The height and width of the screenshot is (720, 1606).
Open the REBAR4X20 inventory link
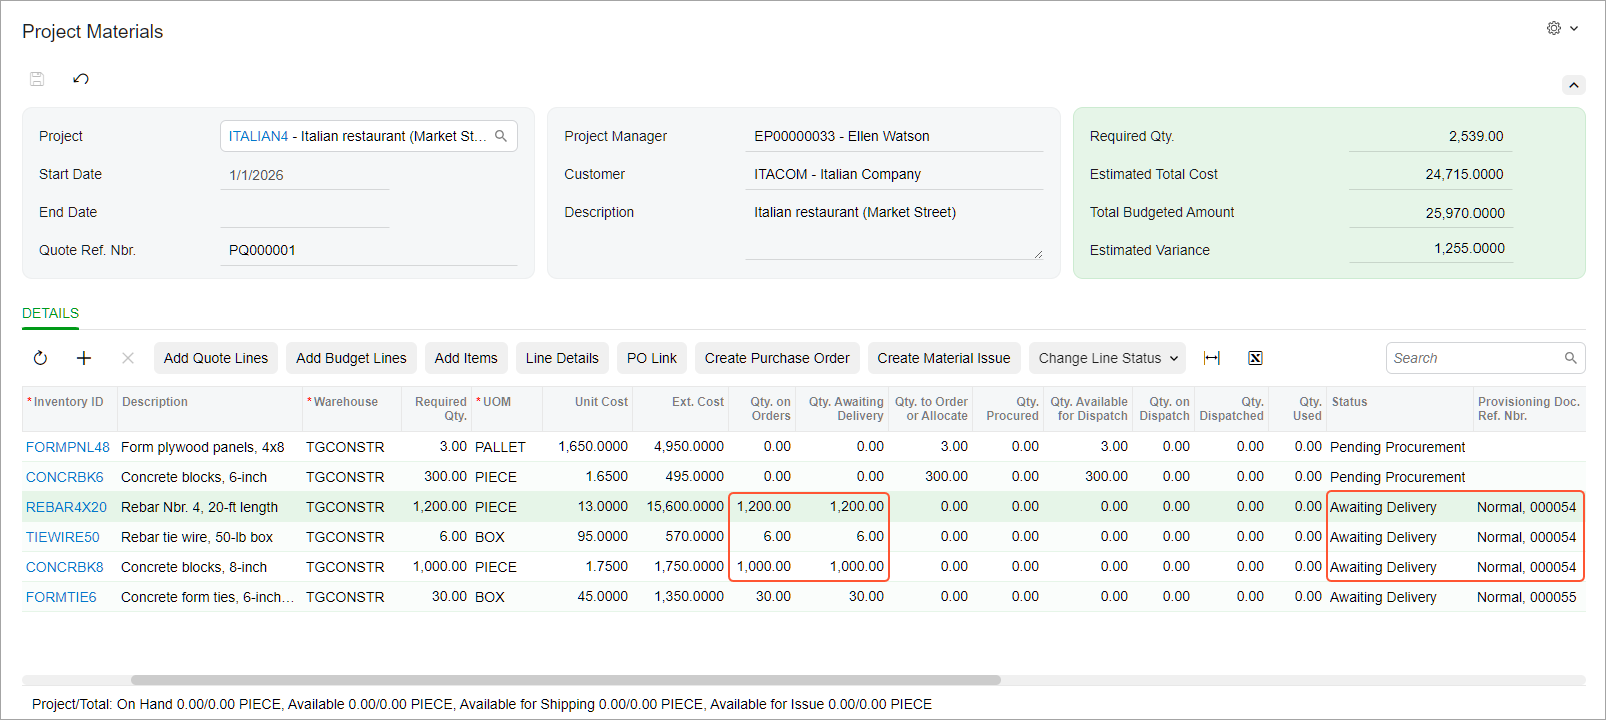click(66, 507)
